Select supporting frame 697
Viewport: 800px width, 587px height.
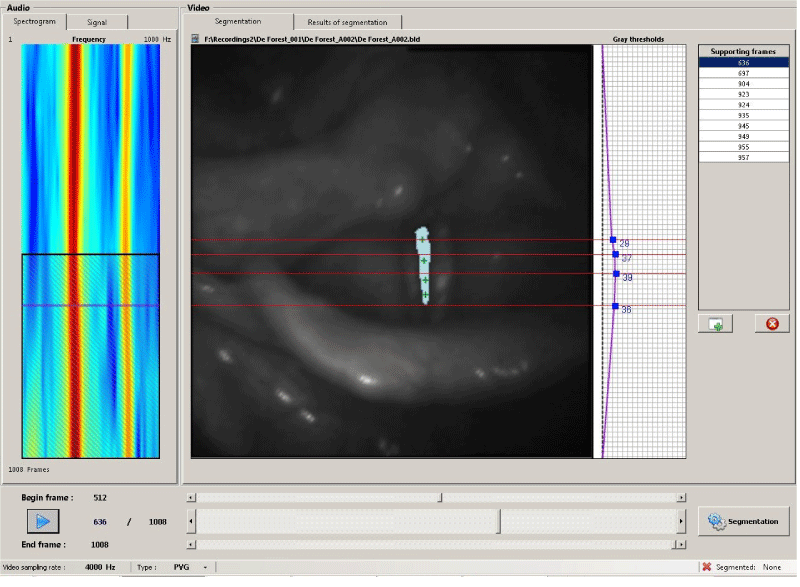click(x=743, y=73)
